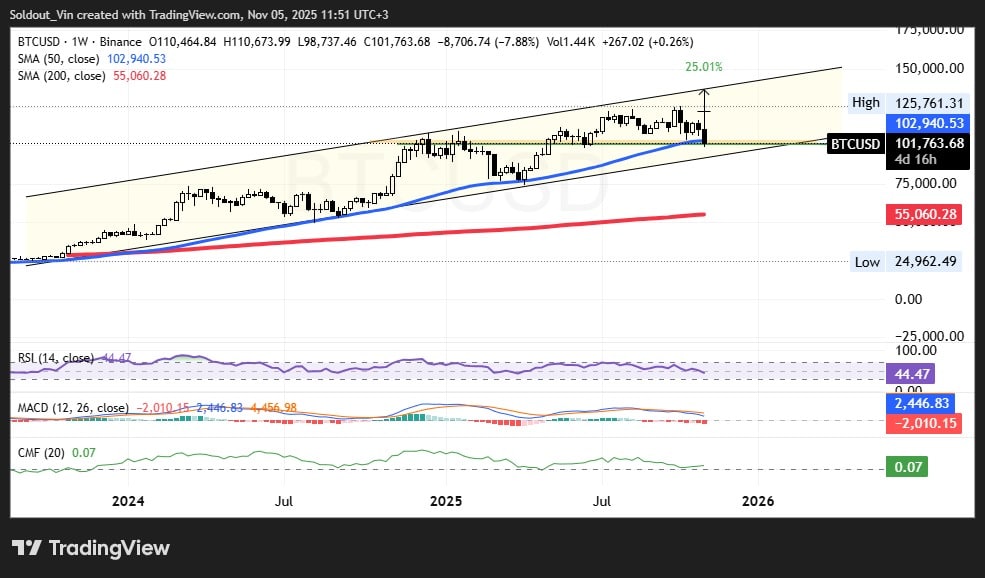Click the 25.01% measurement label

[703, 67]
